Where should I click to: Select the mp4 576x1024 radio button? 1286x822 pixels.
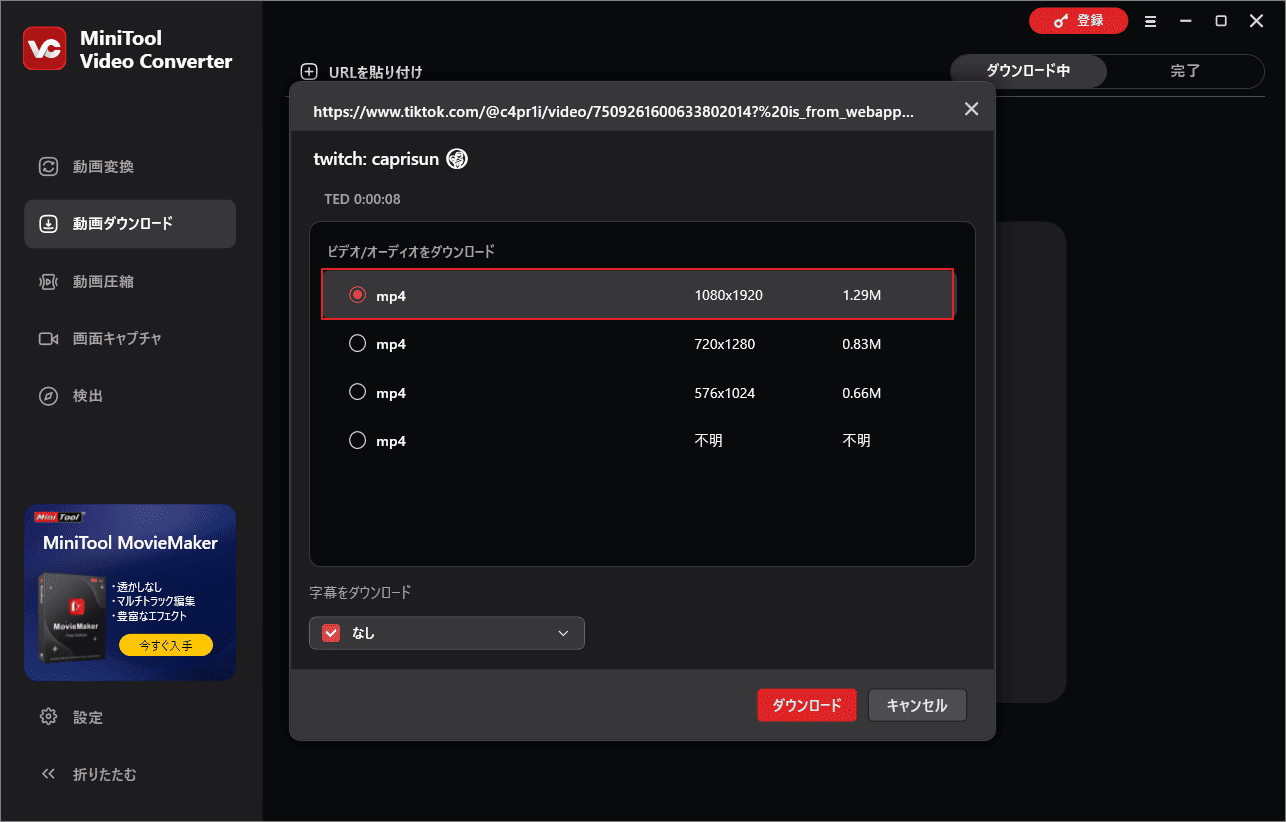tap(357, 392)
